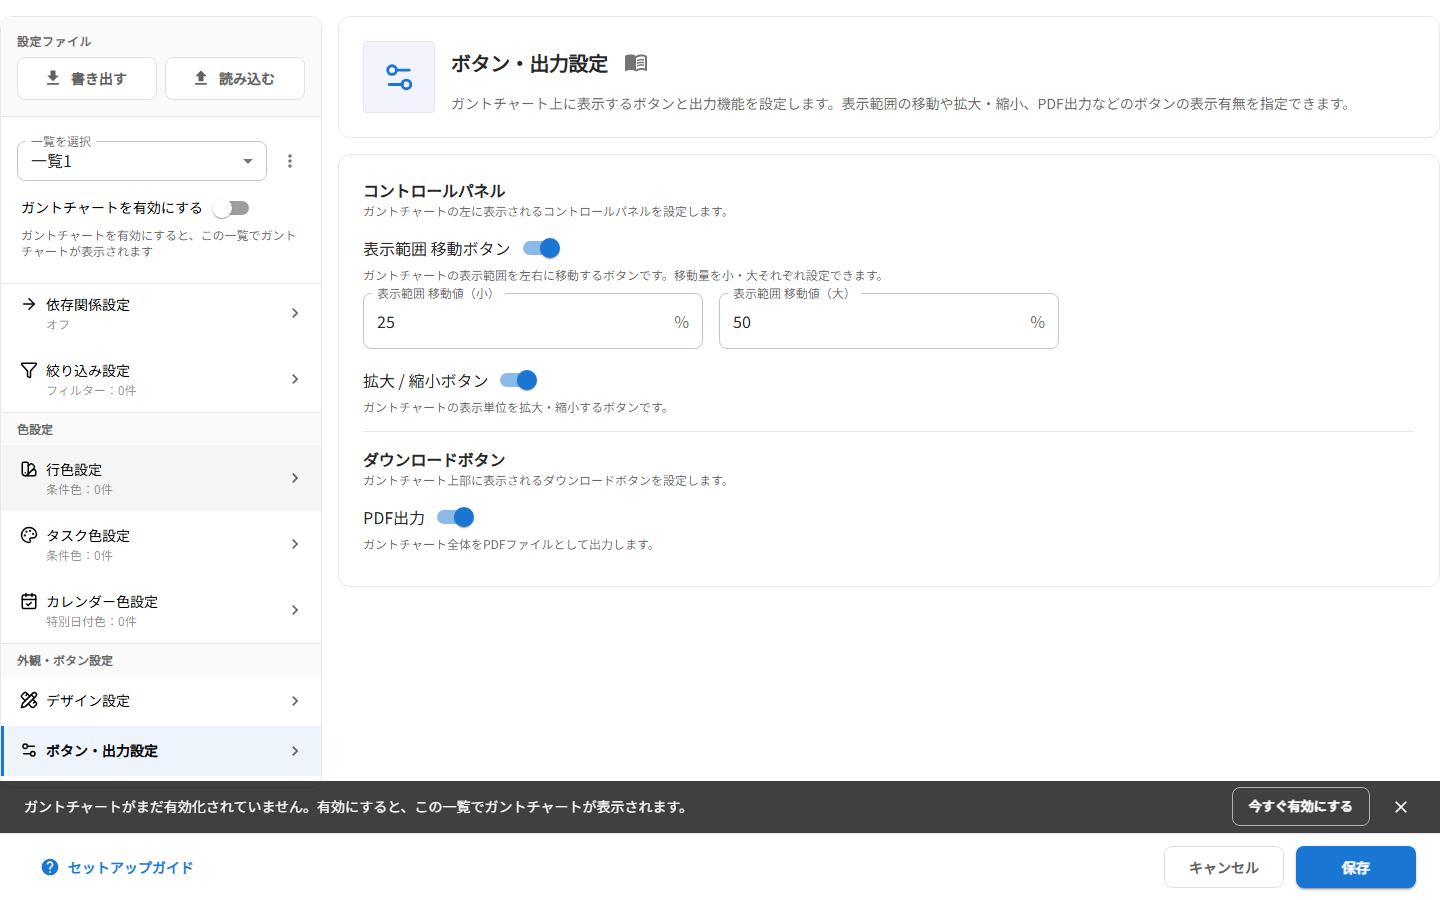Go to カレンダー色設定 in the sidebar
Screen dimensions: 1440x900
[x=161, y=610]
